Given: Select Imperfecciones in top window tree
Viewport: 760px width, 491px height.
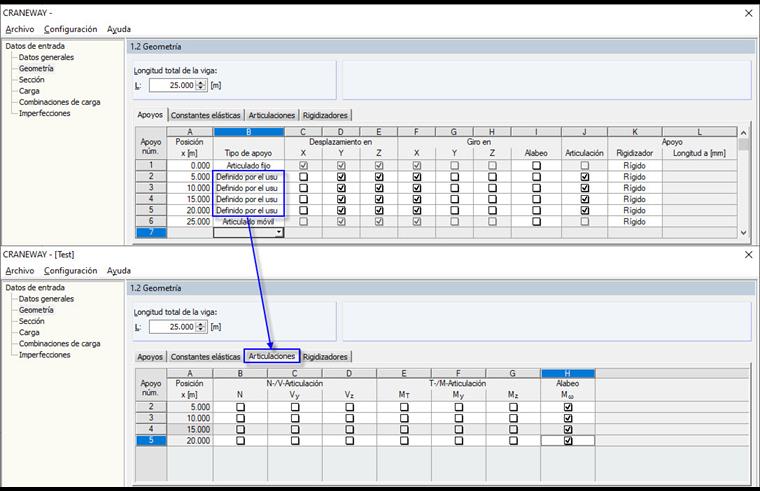Looking at the screenshot, I should (45, 113).
